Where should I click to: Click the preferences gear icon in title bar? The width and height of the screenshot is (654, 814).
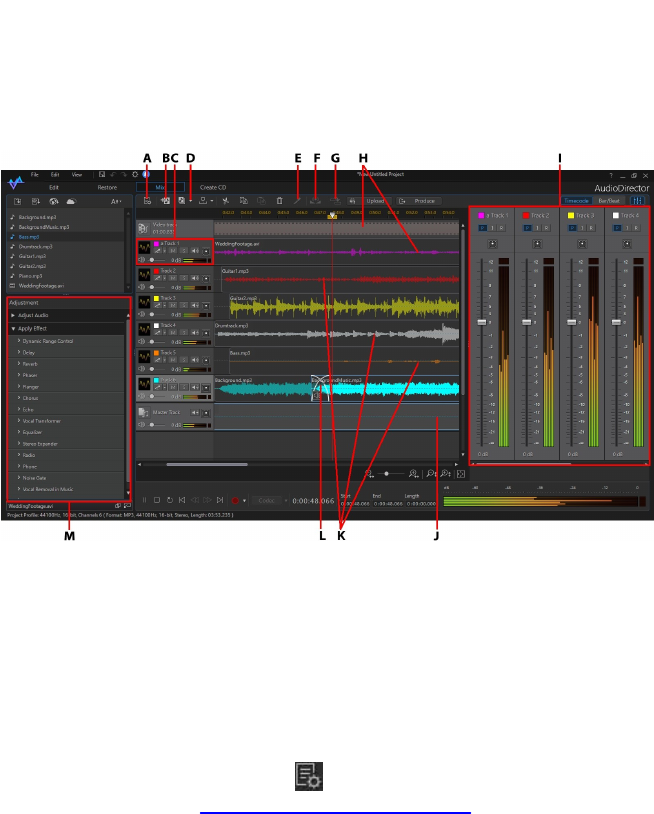pyautogui.click(x=135, y=175)
